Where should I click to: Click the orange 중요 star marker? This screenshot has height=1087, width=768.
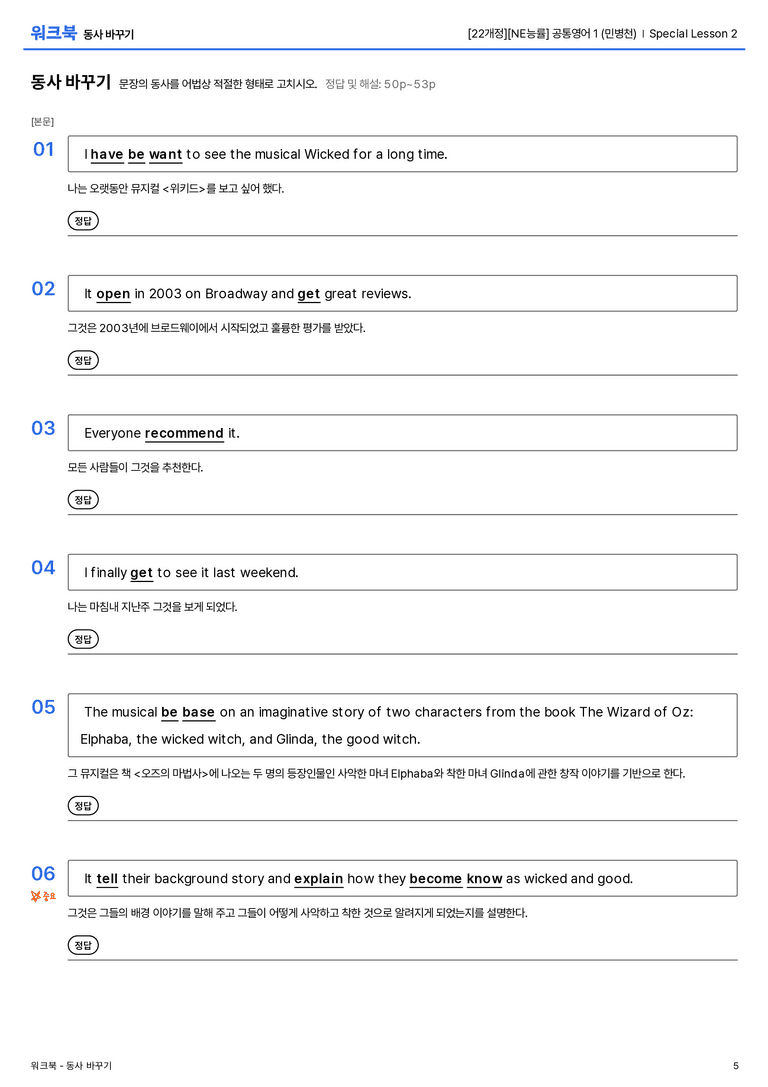43,896
